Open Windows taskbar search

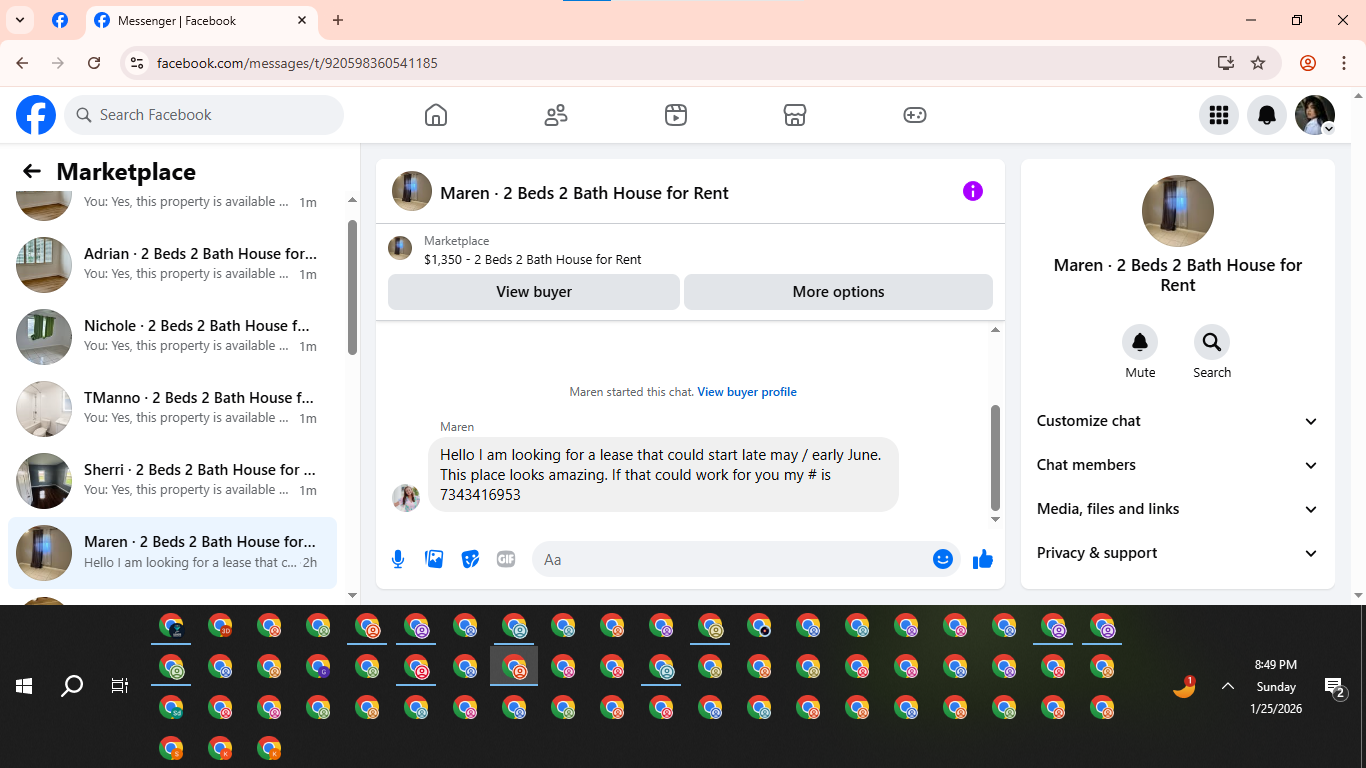pos(72,686)
